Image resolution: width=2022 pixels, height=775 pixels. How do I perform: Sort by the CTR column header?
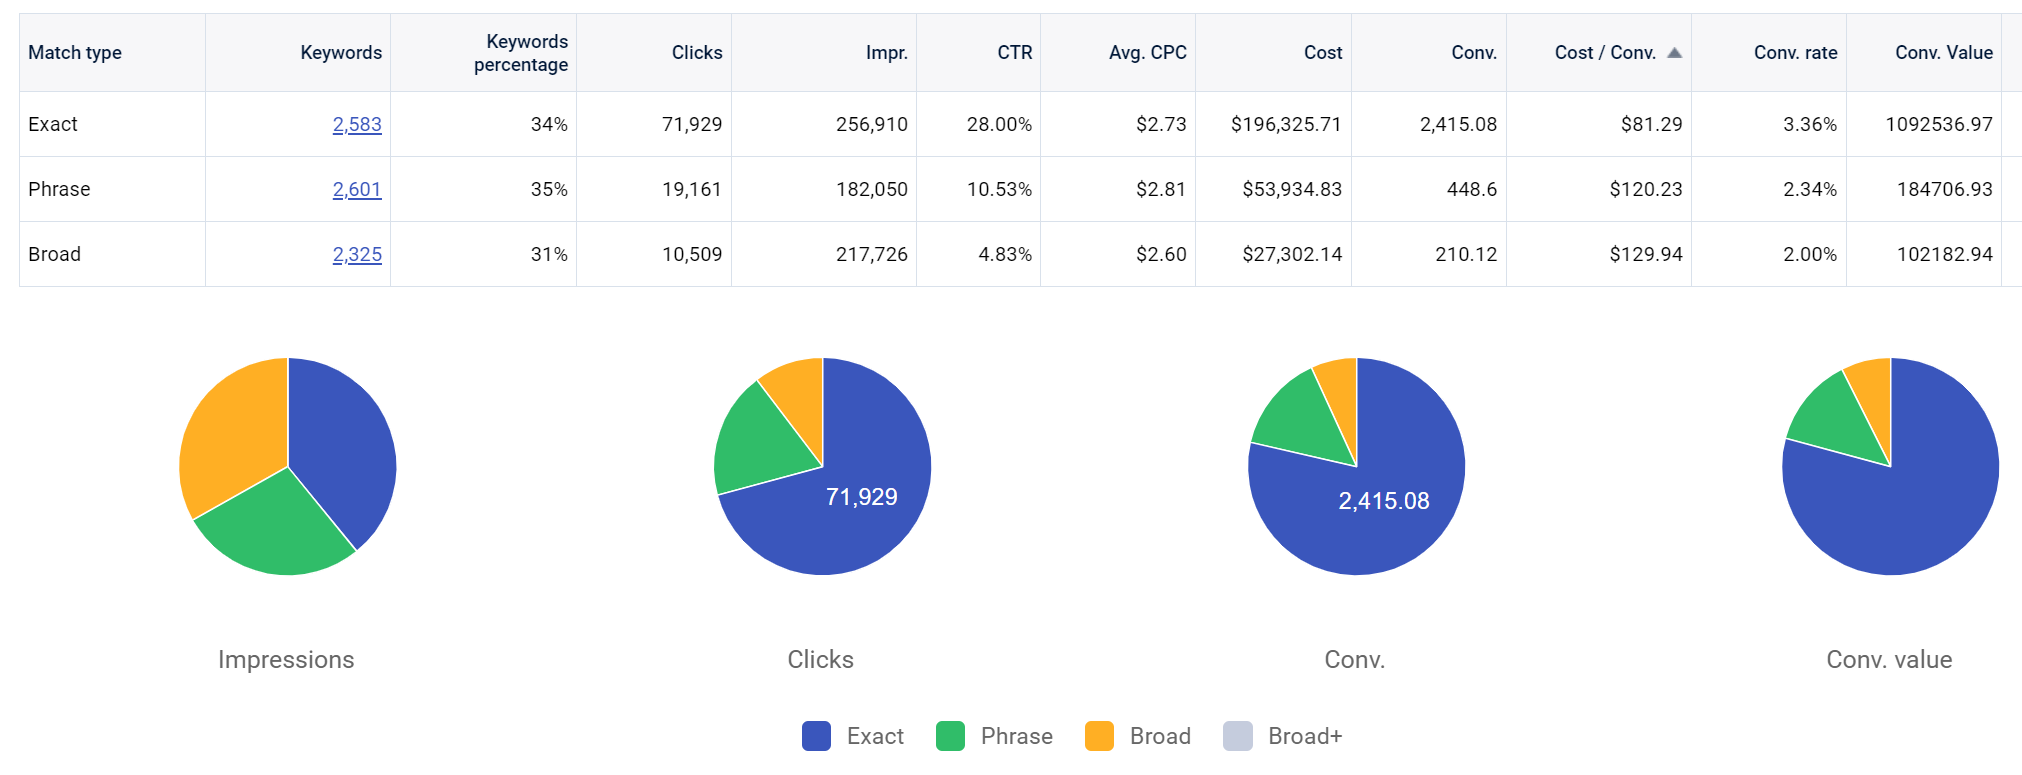click(x=1014, y=53)
